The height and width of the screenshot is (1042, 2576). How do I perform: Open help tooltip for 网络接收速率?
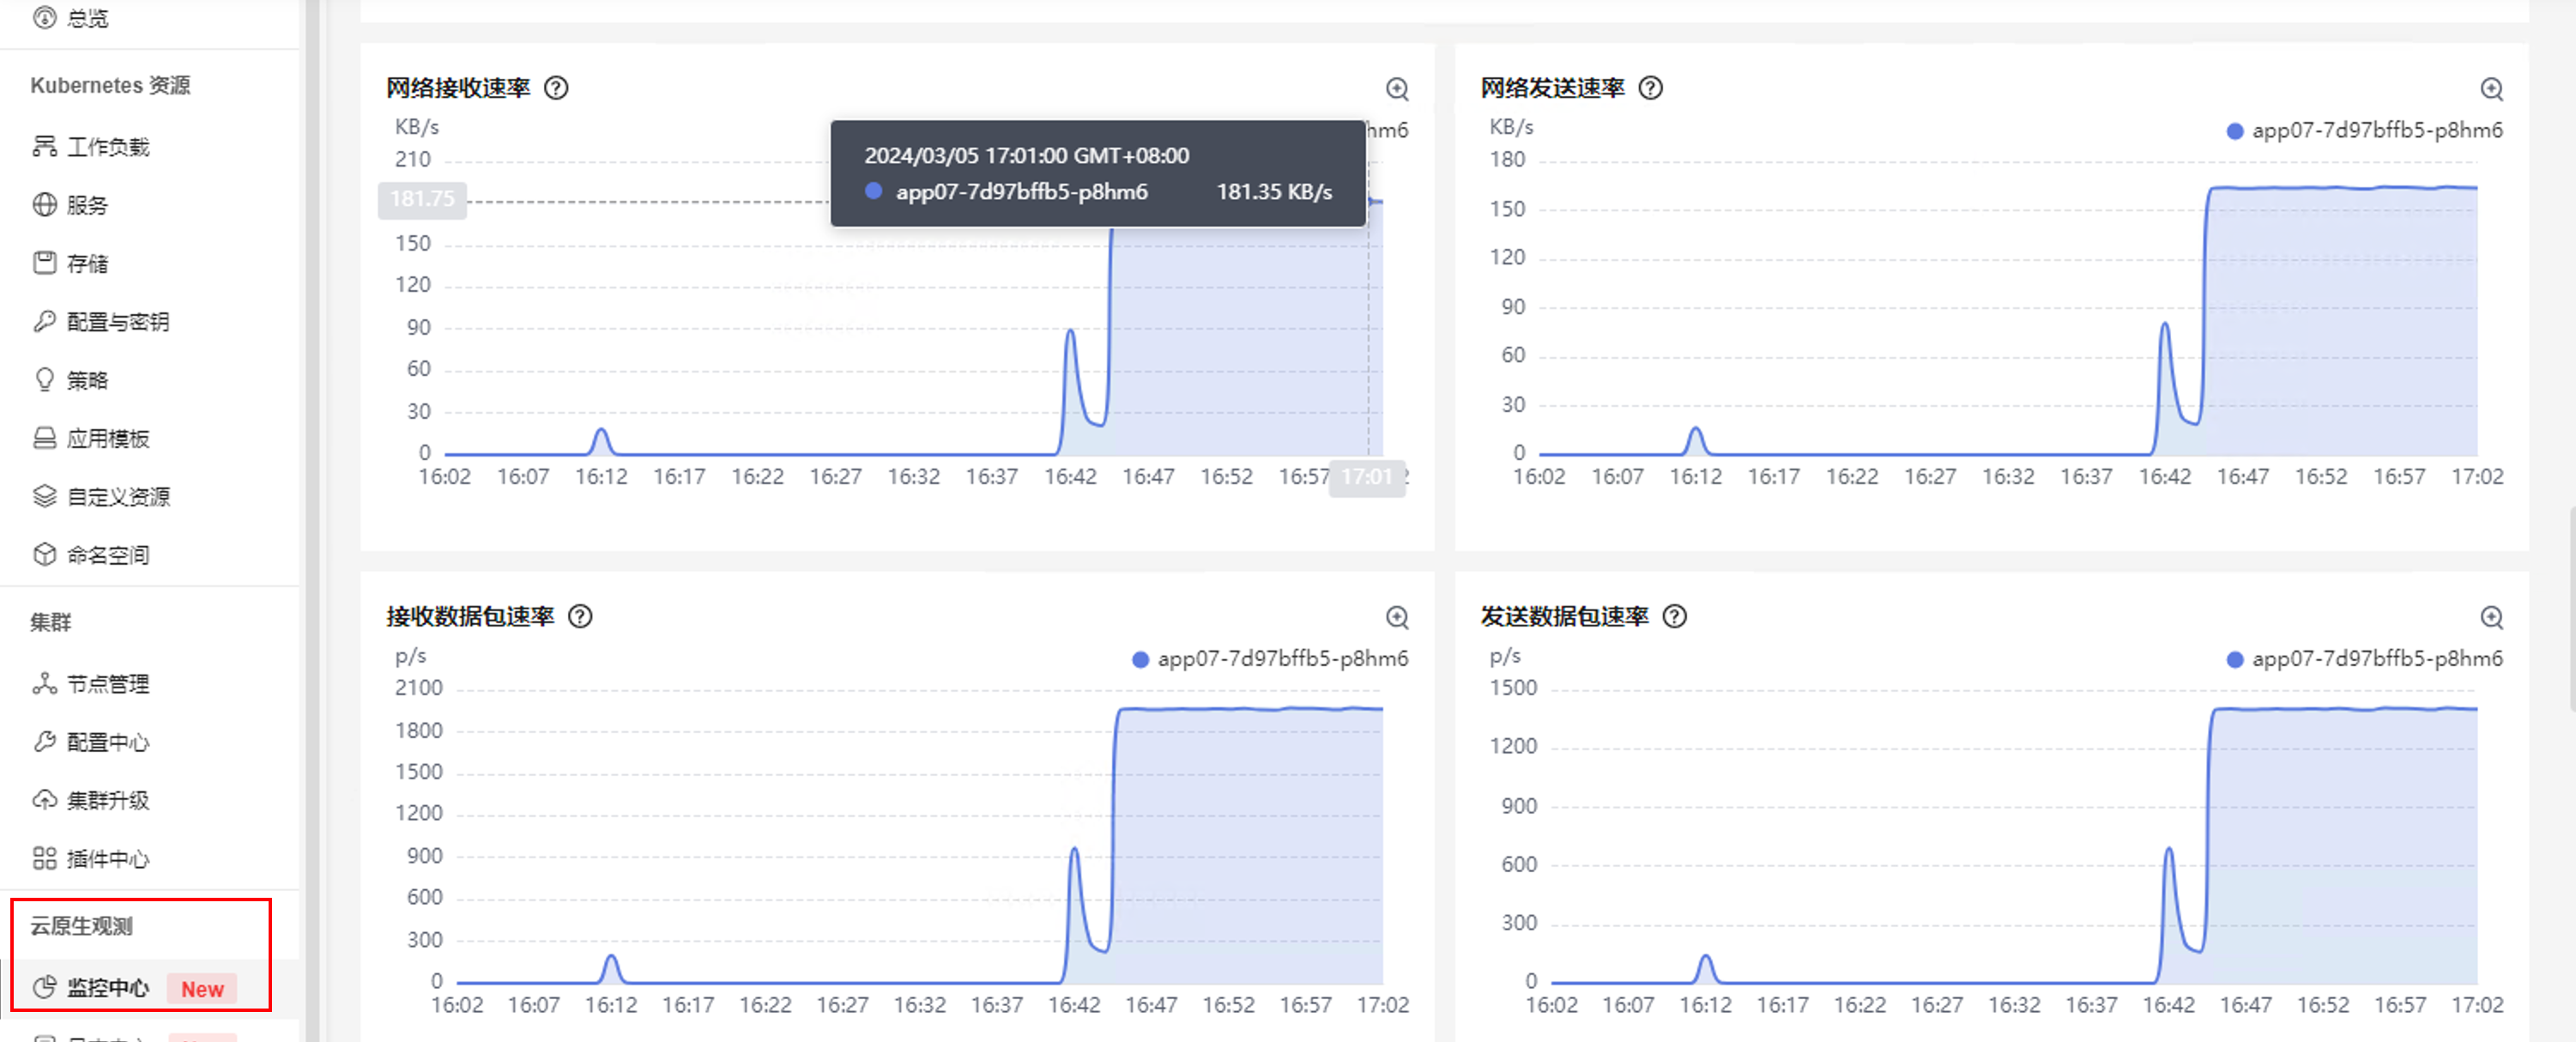pyautogui.click(x=556, y=89)
